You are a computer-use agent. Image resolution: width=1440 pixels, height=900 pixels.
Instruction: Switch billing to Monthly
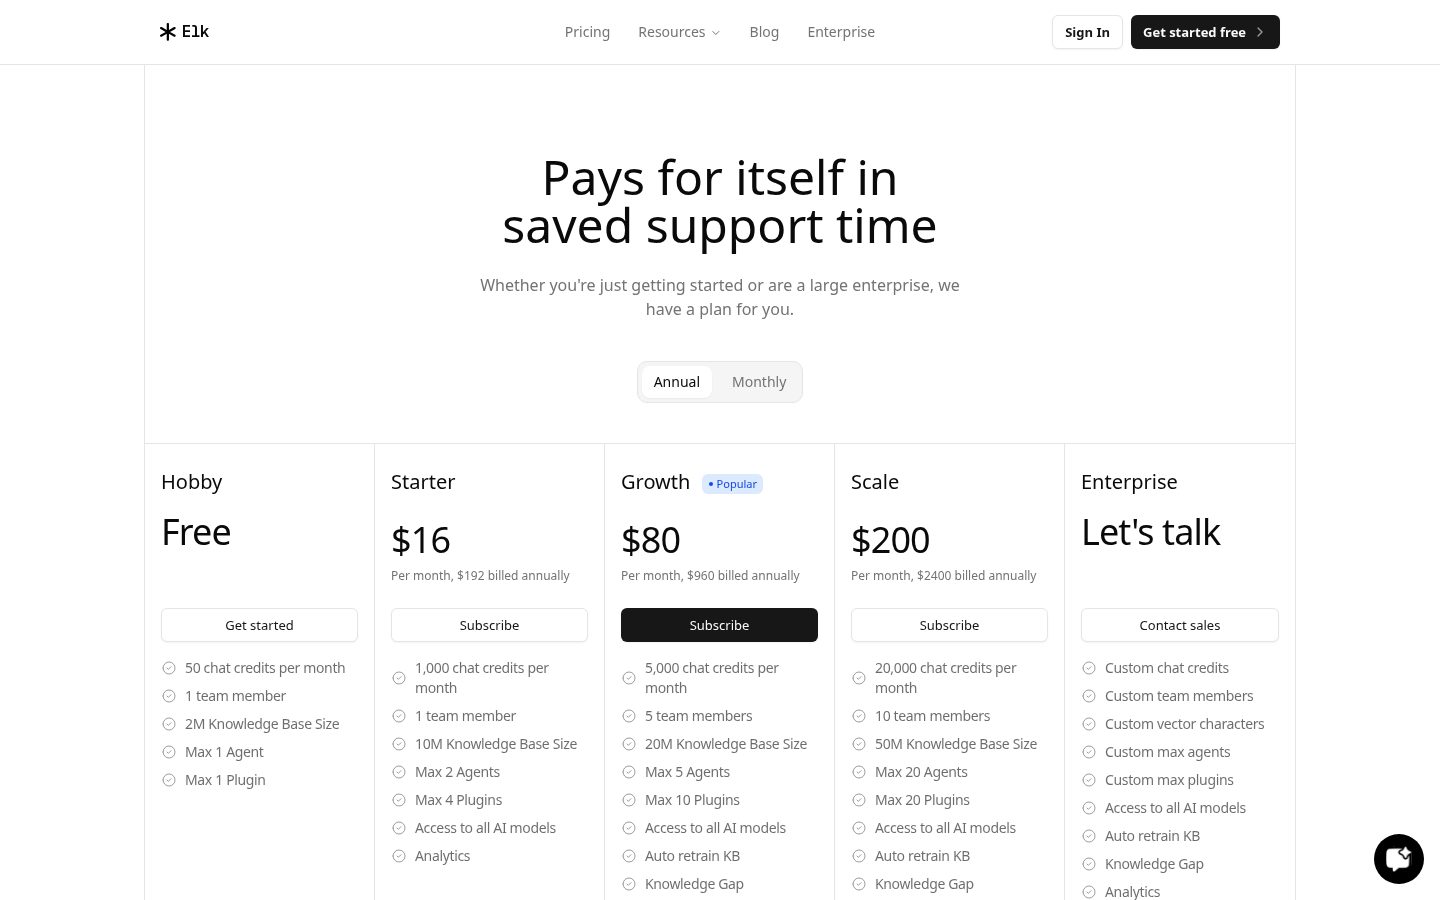click(x=759, y=382)
